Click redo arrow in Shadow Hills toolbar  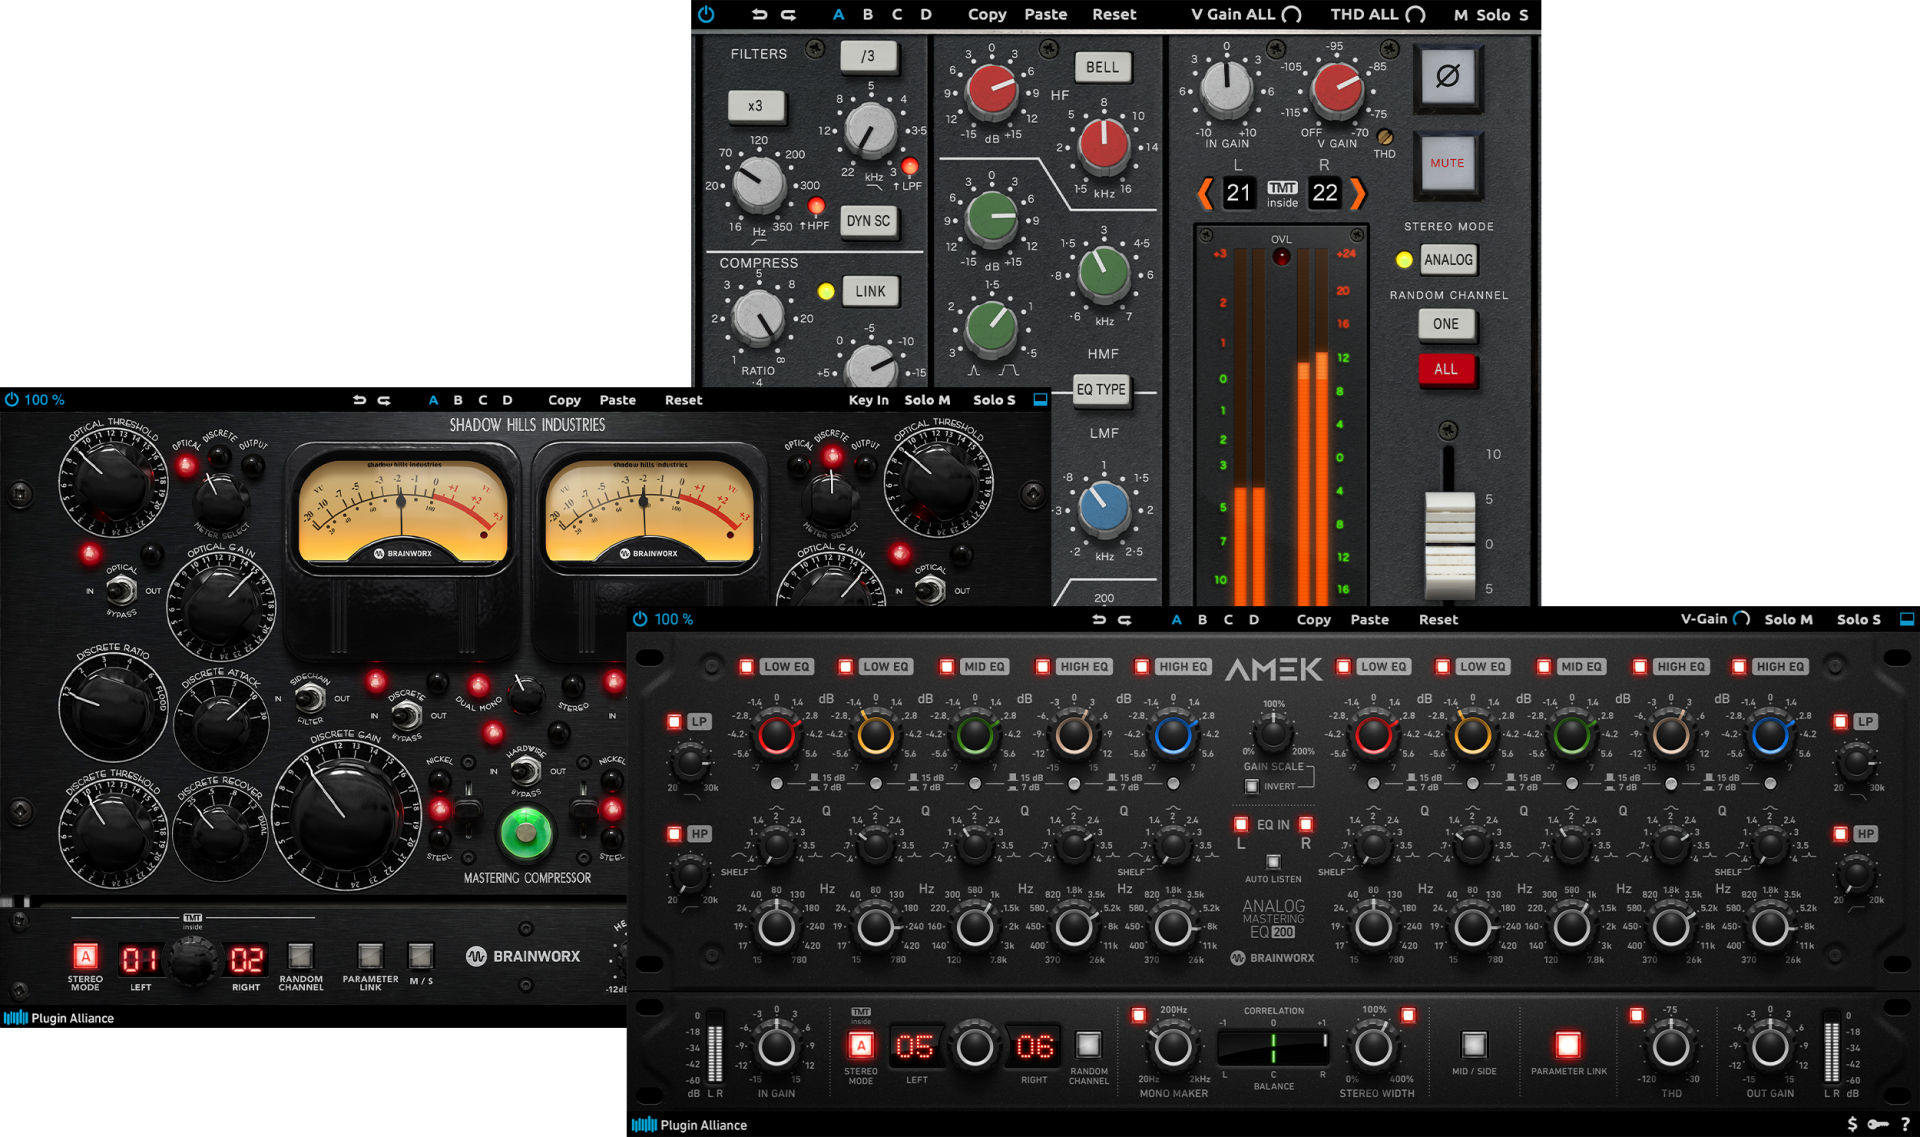click(x=384, y=400)
